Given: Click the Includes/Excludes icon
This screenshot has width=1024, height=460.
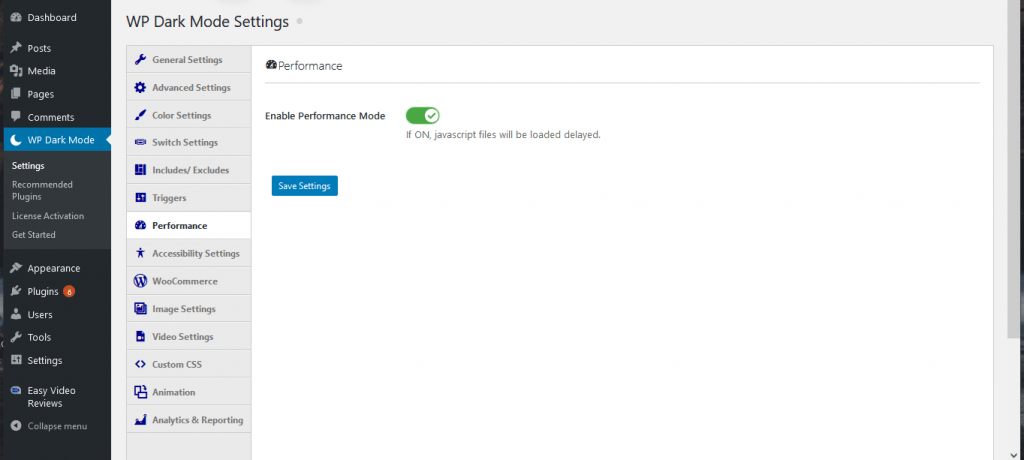Looking at the screenshot, I should pyautogui.click(x=140, y=170).
